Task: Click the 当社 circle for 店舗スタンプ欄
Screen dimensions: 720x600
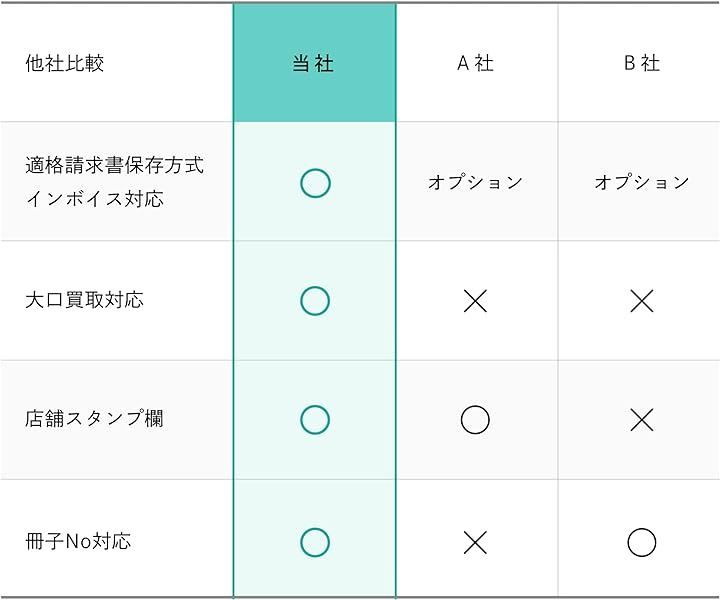Action: (315, 420)
